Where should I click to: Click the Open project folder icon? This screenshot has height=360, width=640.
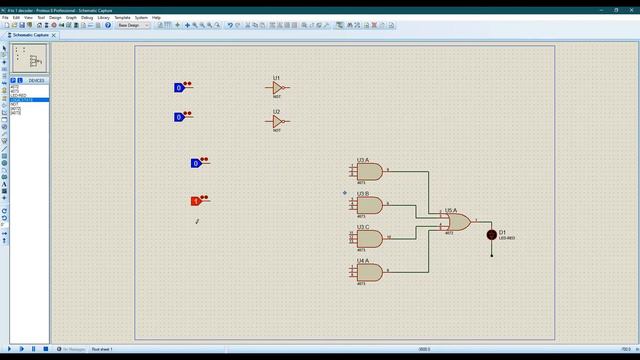14,25
